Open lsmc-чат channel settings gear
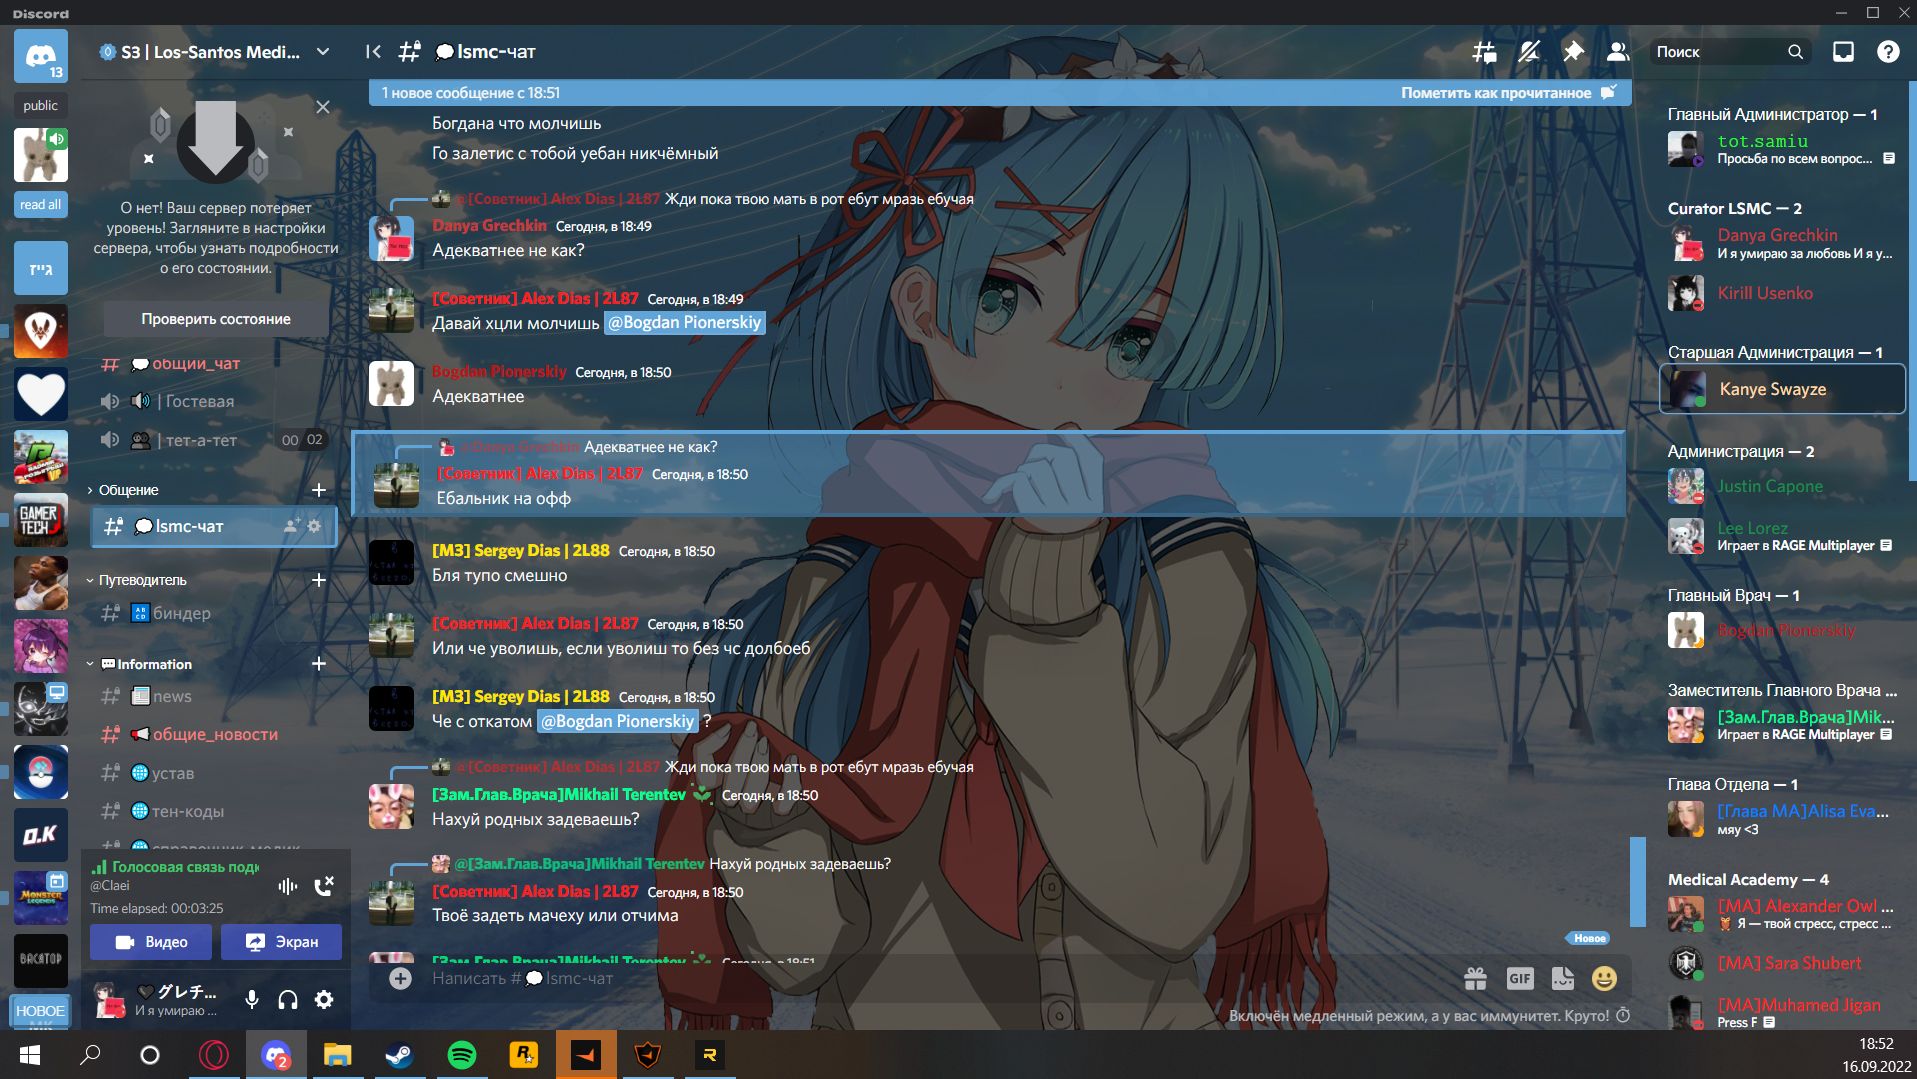This screenshot has width=1917, height=1079. coord(315,526)
